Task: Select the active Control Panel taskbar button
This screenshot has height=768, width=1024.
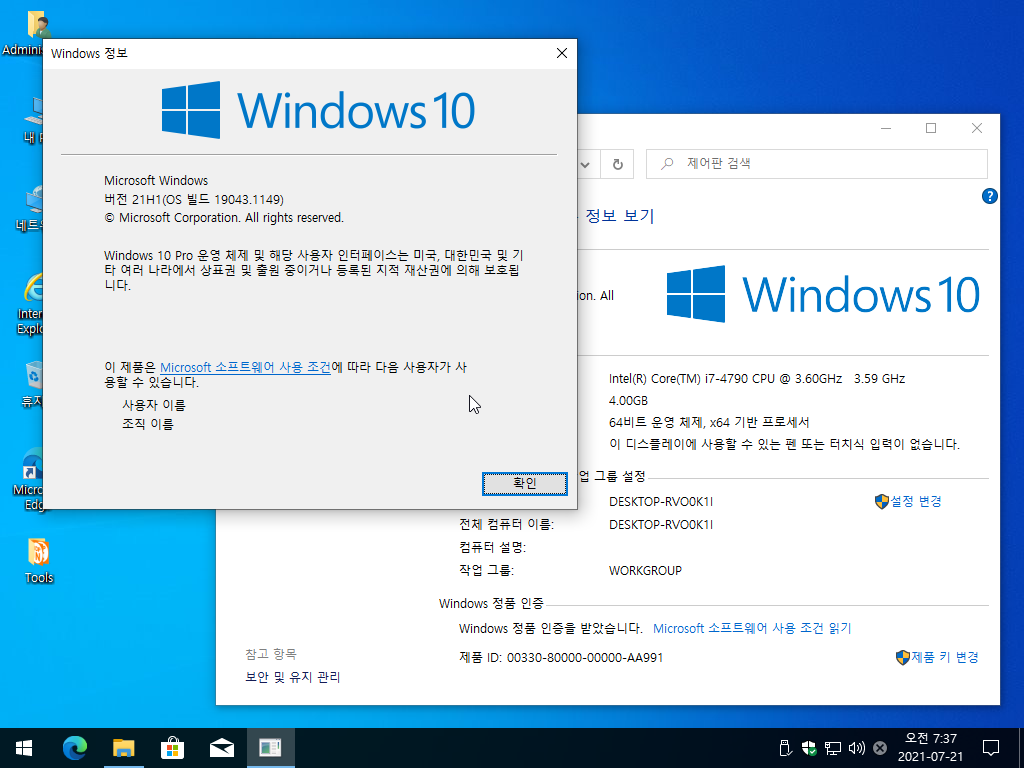Action: tap(270, 748)
